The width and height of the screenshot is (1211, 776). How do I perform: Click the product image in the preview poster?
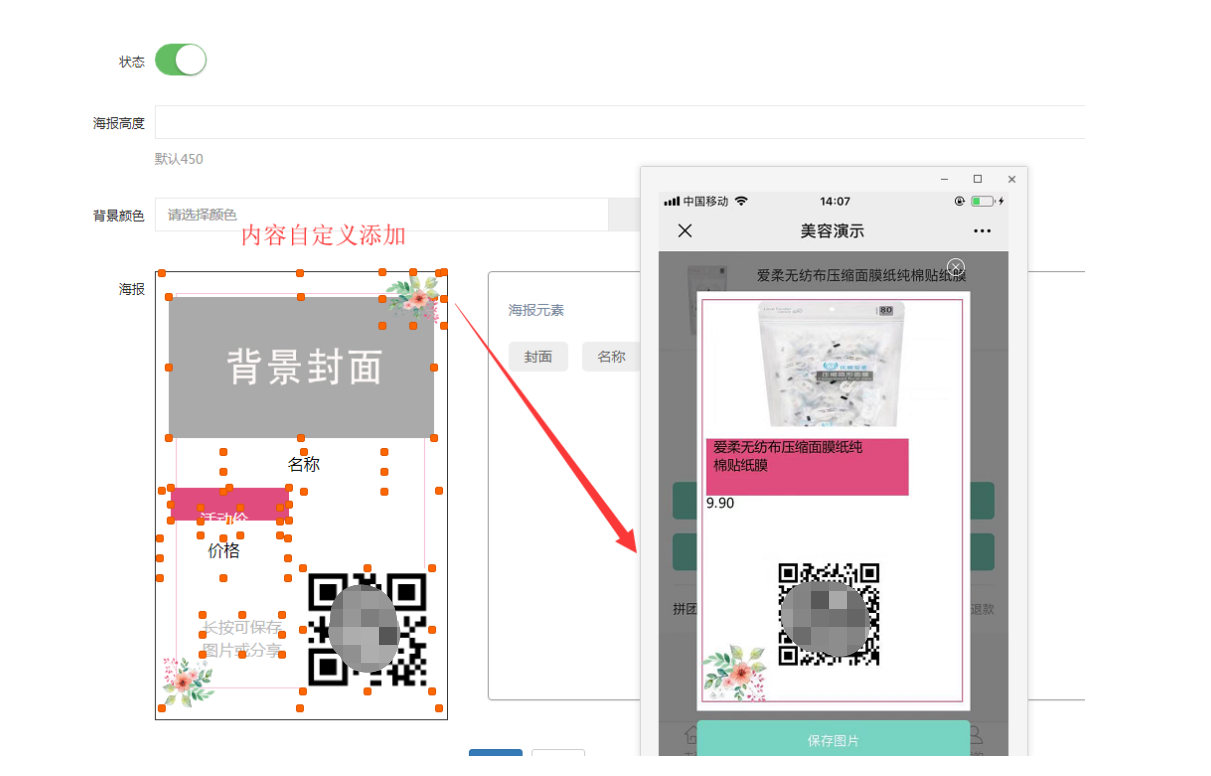pyautogui.click(x=832, y=364)
